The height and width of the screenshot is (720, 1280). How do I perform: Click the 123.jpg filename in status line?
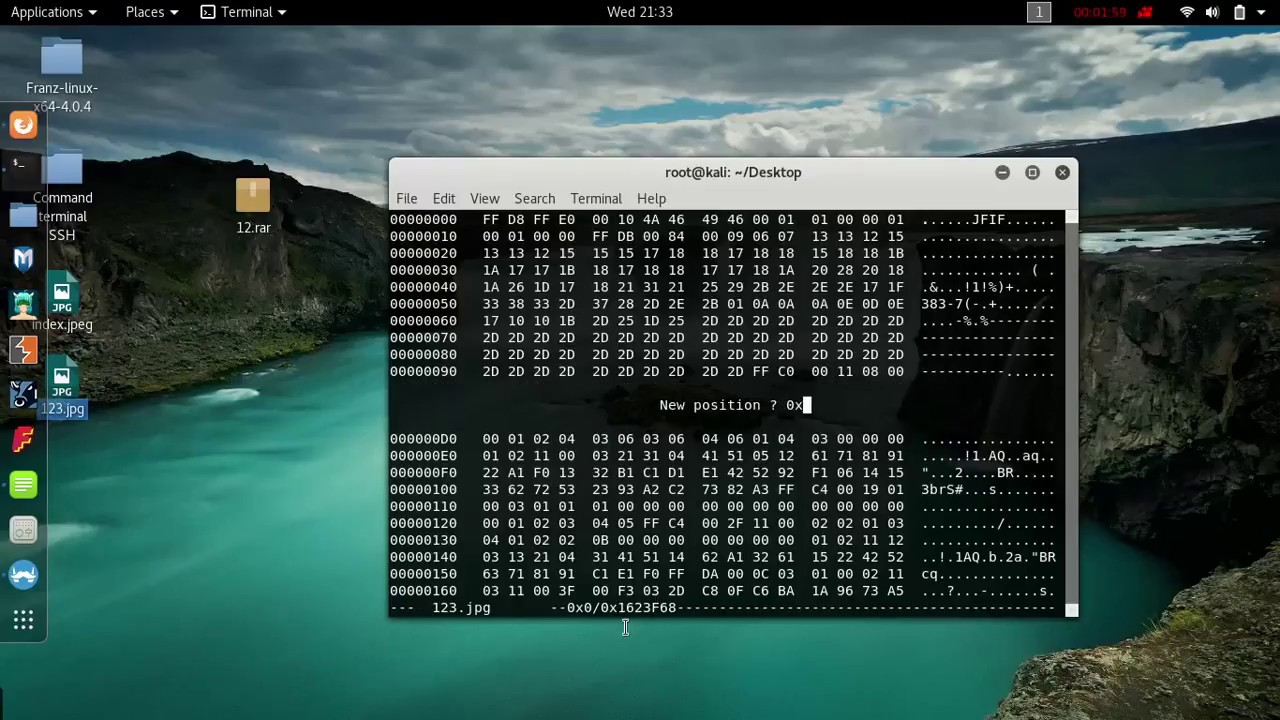(461, 608)
